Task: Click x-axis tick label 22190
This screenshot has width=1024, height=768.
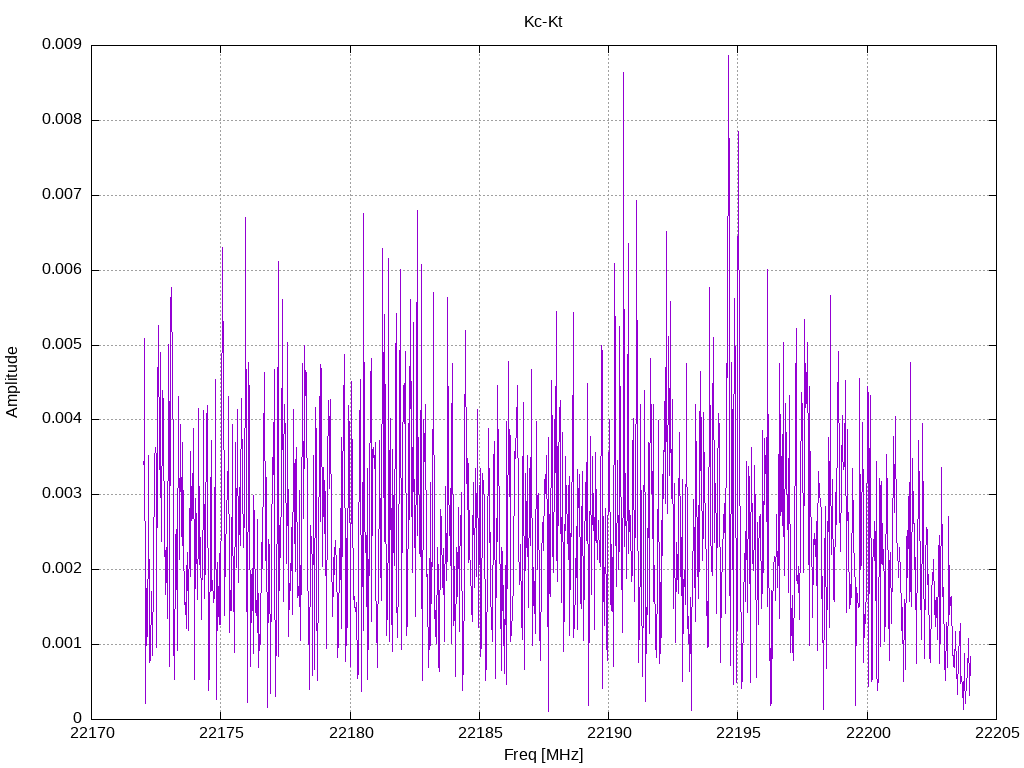Action: click(609, 733)
